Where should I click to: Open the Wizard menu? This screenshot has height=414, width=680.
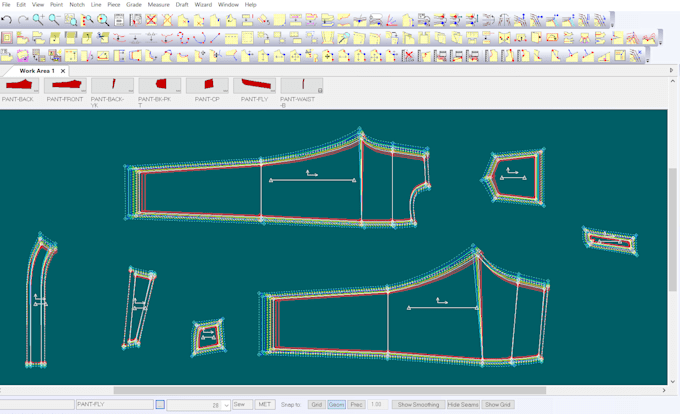(x=203, y=4)
